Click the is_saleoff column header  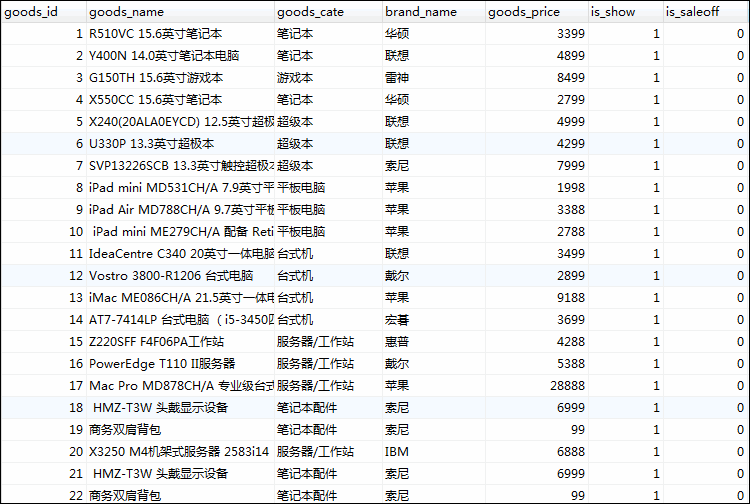[x=706, y=12]
